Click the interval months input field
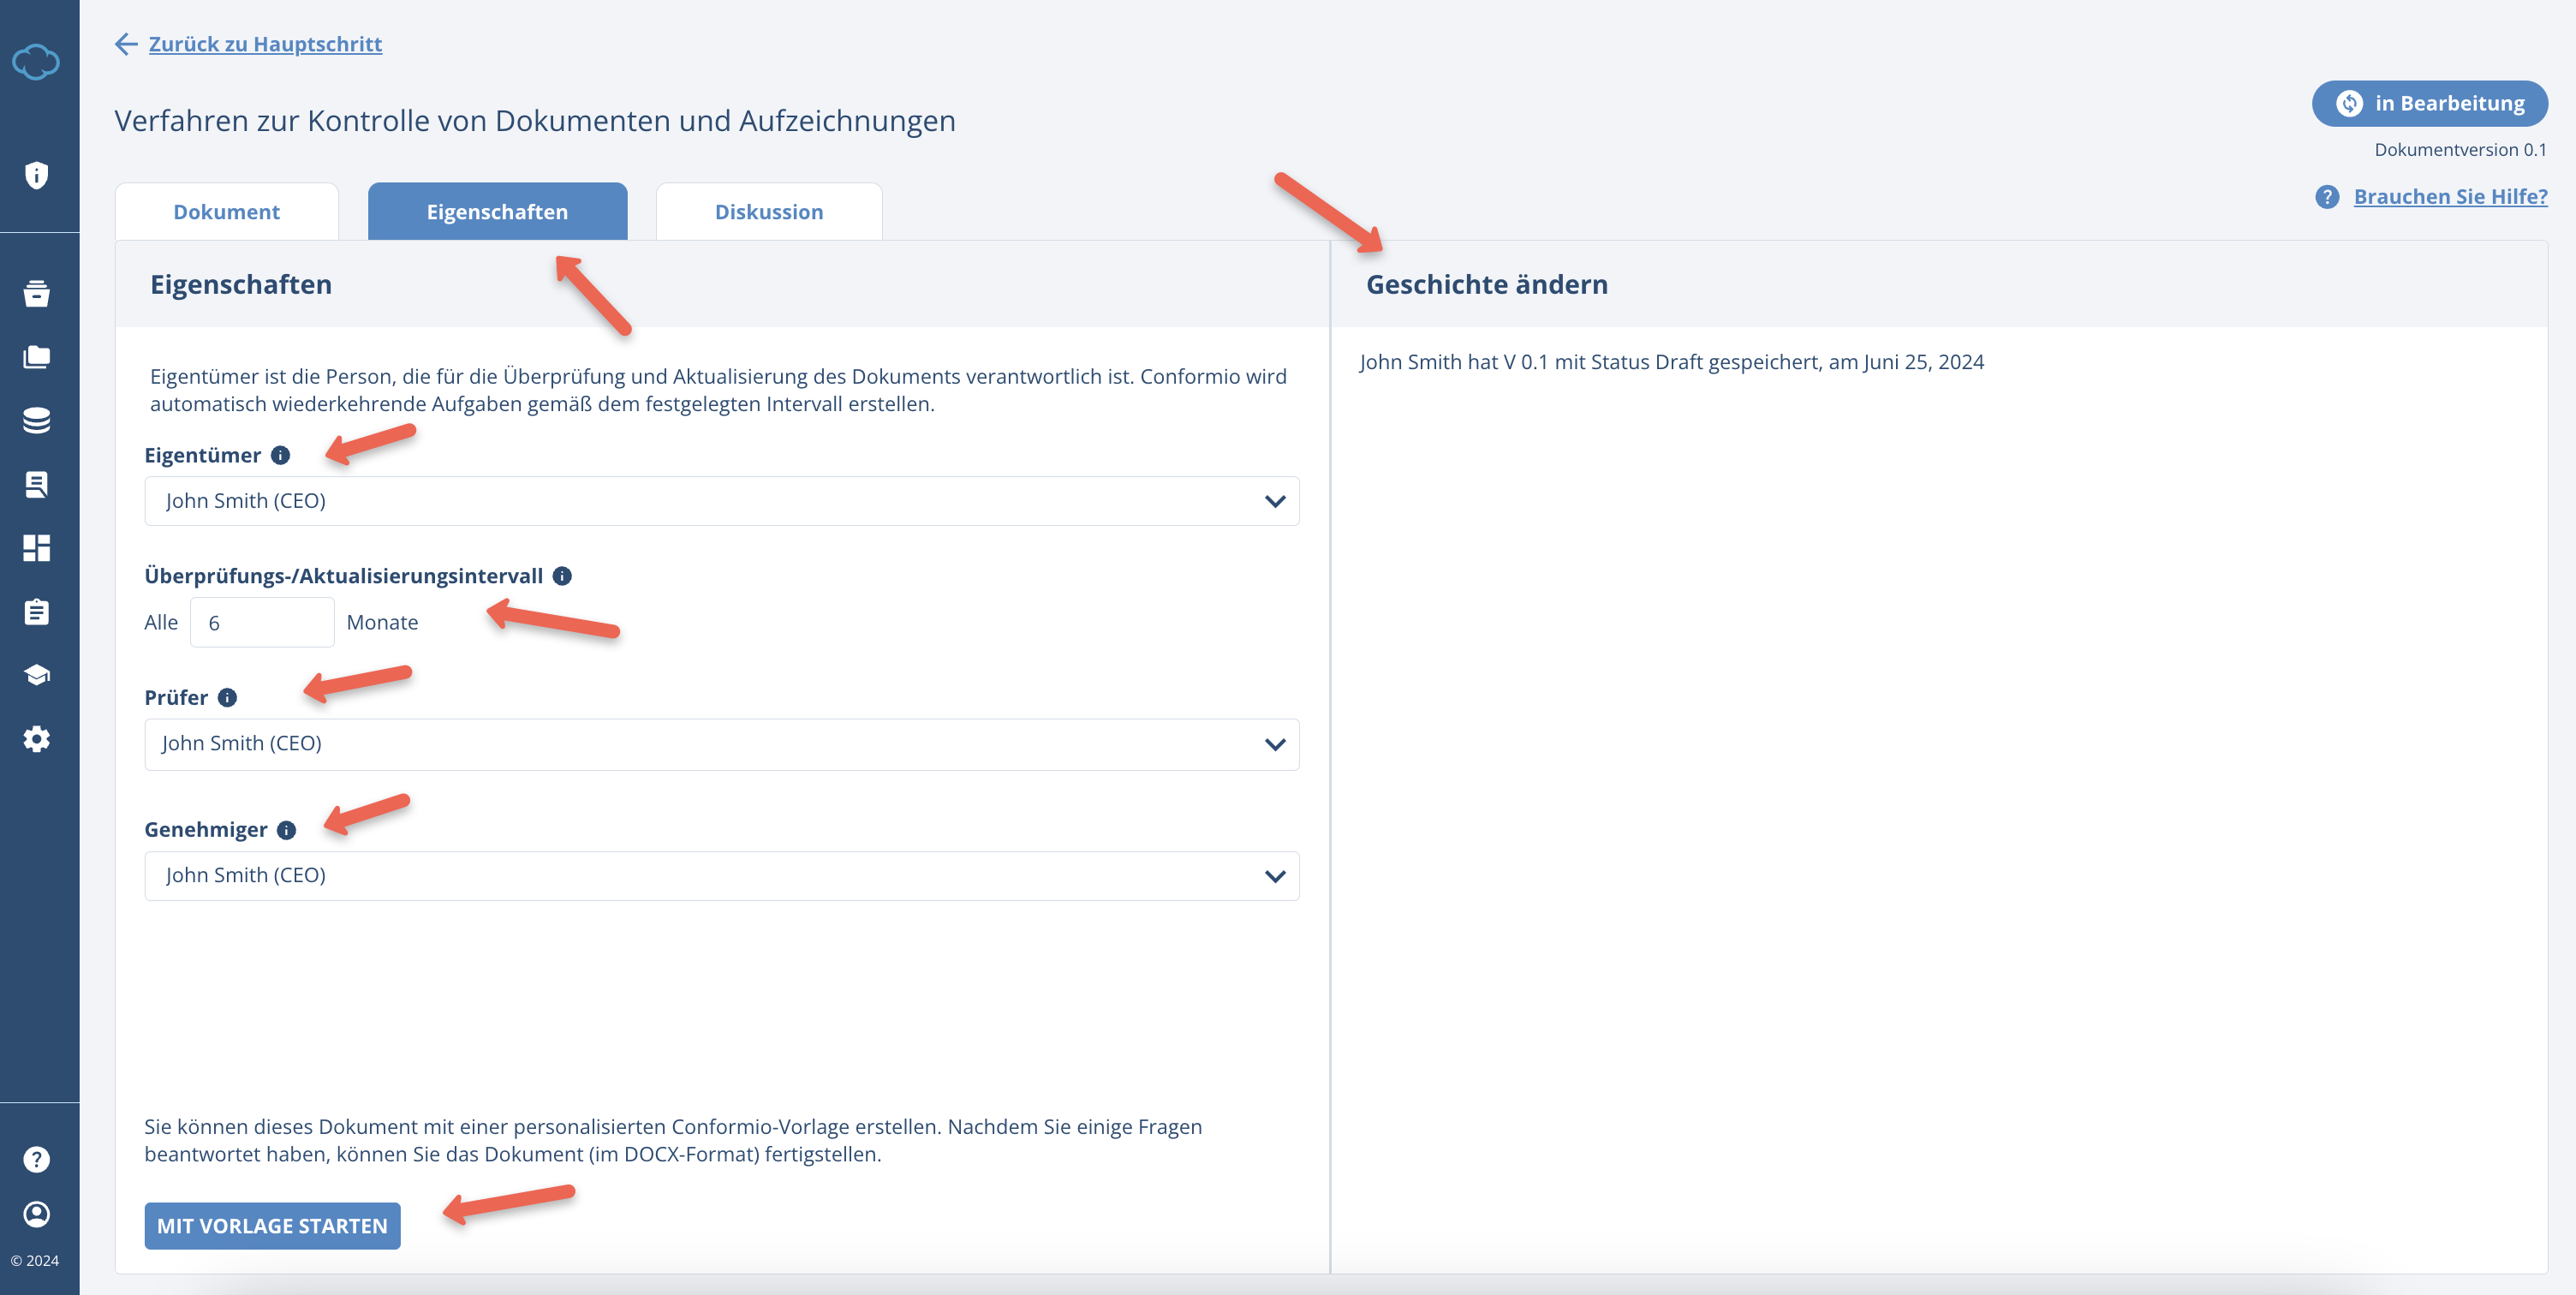The height and width of the screenshot is (1295, 2576). click(261, 621)
